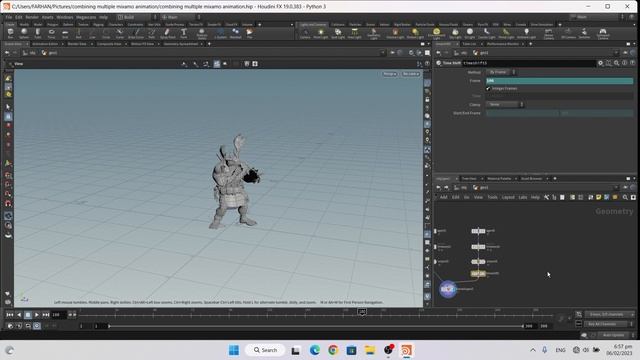Toggle the scene view pane pin
The width and height of the screenshot is (640, 360).
[x=392, y=53]
